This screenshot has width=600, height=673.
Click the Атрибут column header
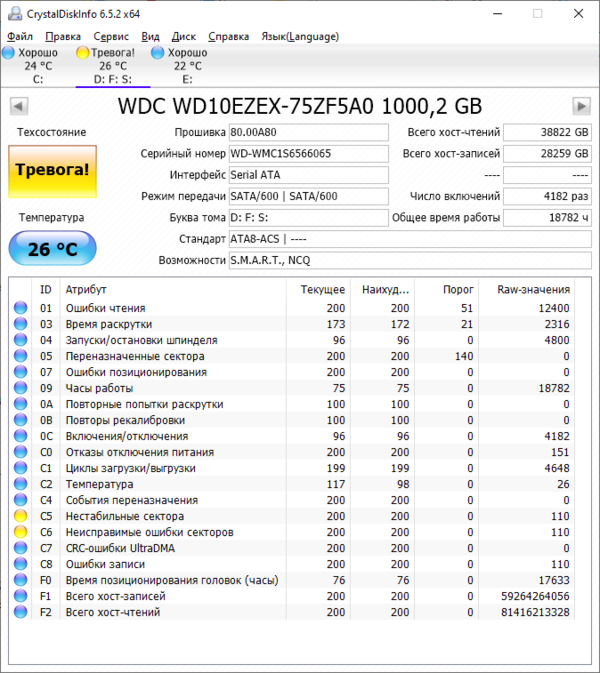(173, 290)
